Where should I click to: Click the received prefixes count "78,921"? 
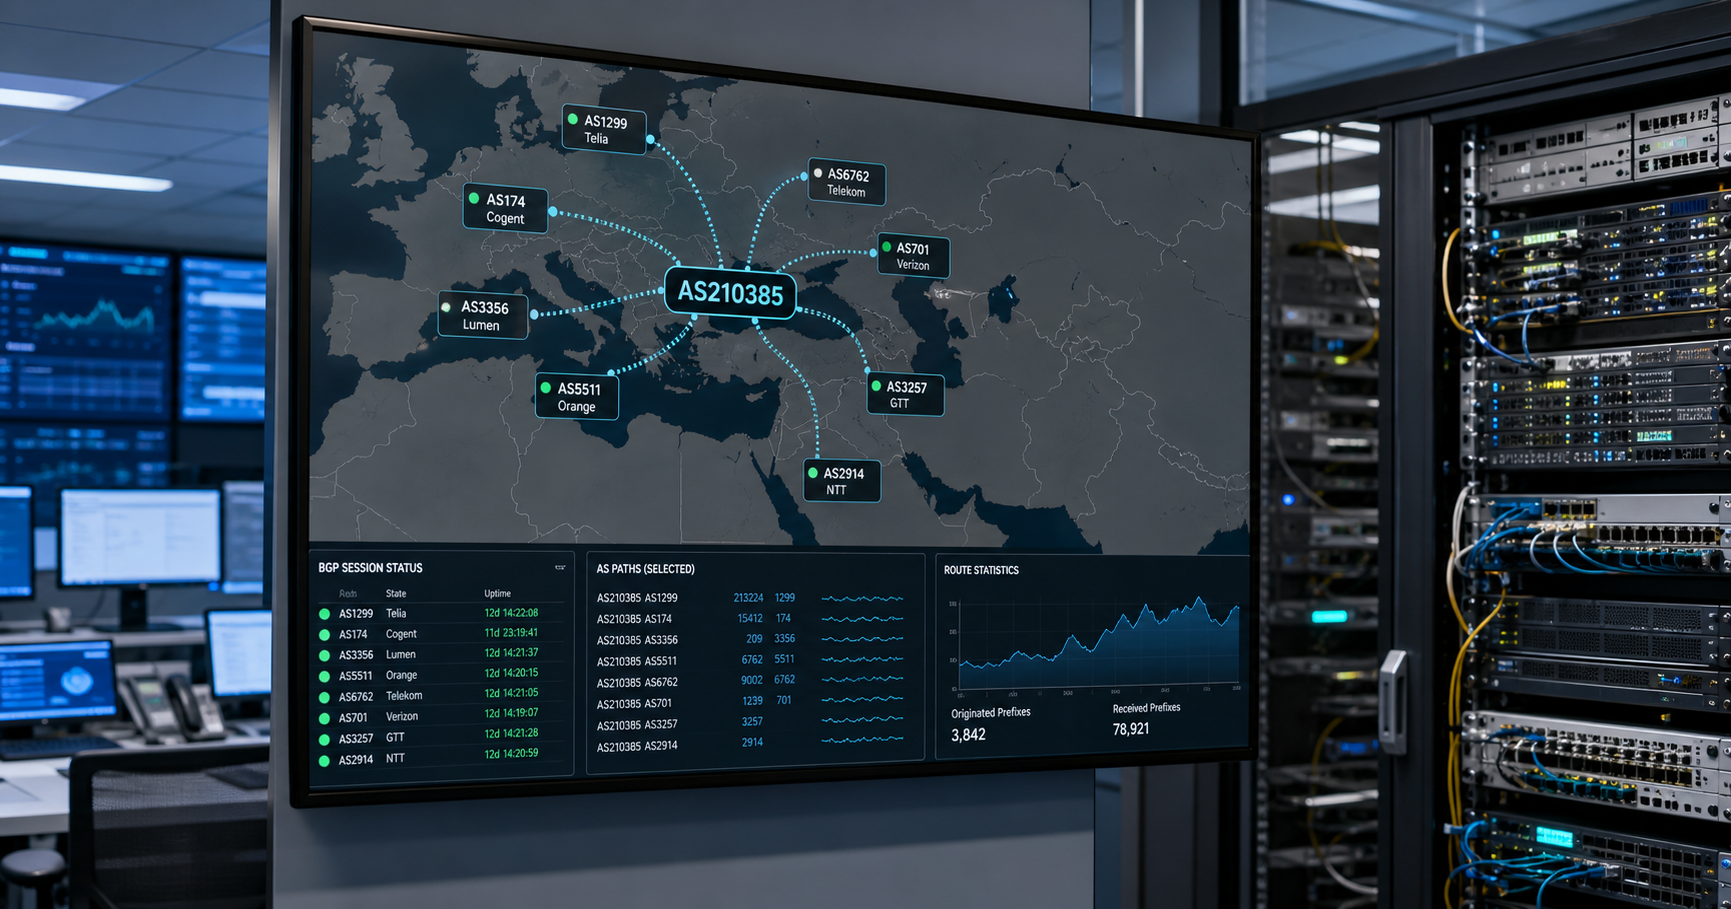point(1131,730)
